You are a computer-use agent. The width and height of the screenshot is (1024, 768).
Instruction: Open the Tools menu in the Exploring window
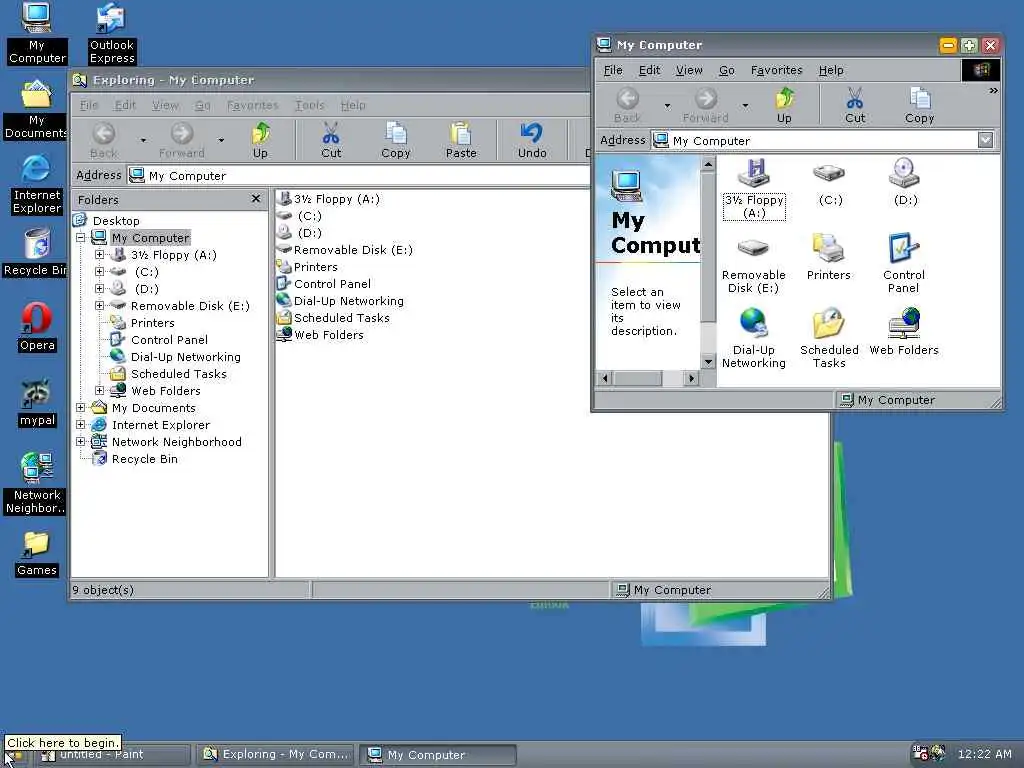coord(310,105)
